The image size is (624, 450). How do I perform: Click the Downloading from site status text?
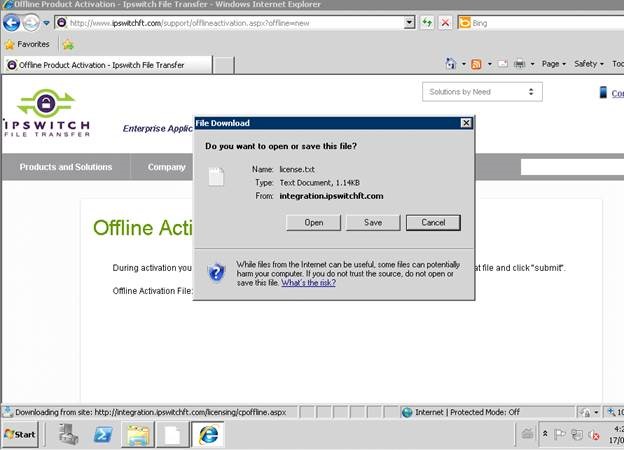click(150, 412)
